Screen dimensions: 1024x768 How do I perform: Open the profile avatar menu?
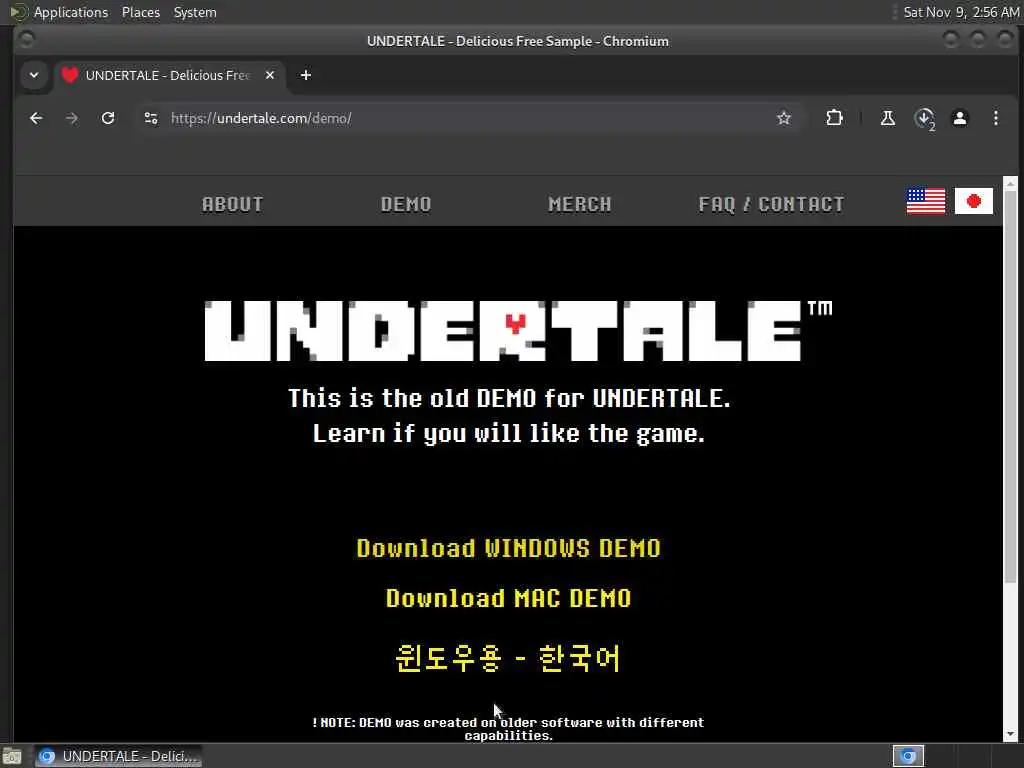pos(959,118)
